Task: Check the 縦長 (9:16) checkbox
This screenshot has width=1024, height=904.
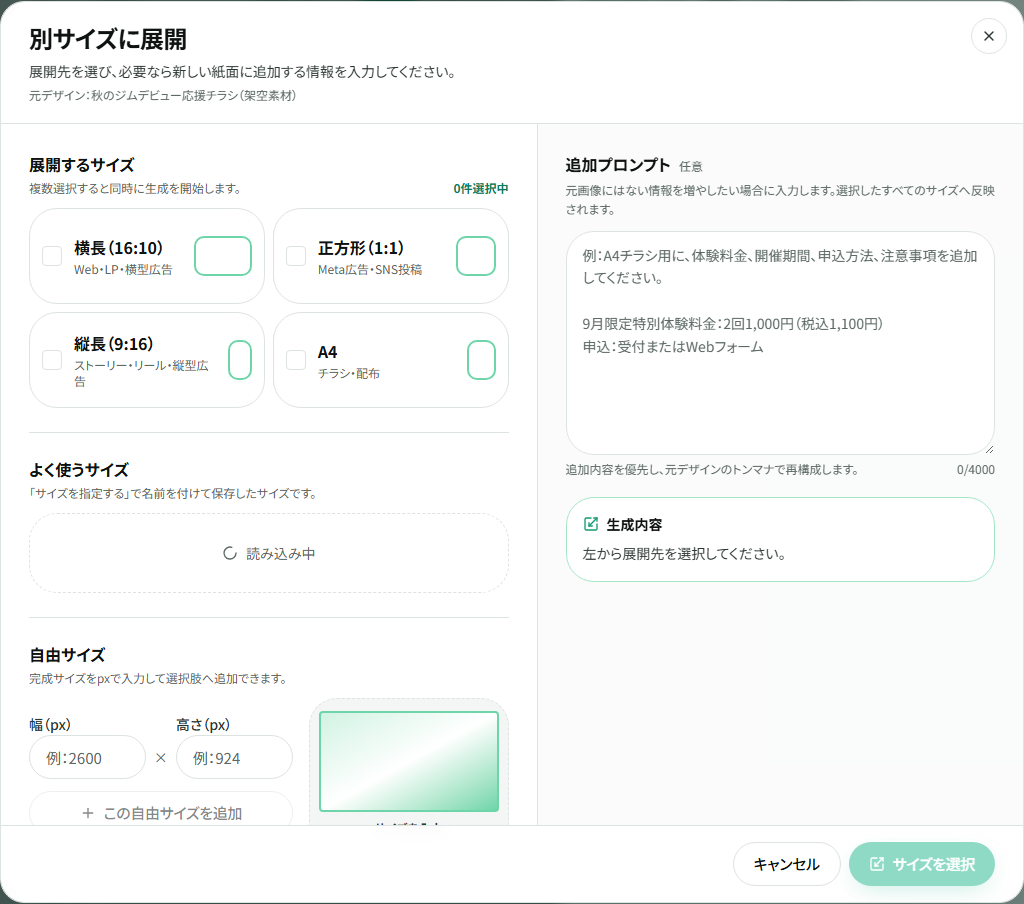Action: click(52, 360)
